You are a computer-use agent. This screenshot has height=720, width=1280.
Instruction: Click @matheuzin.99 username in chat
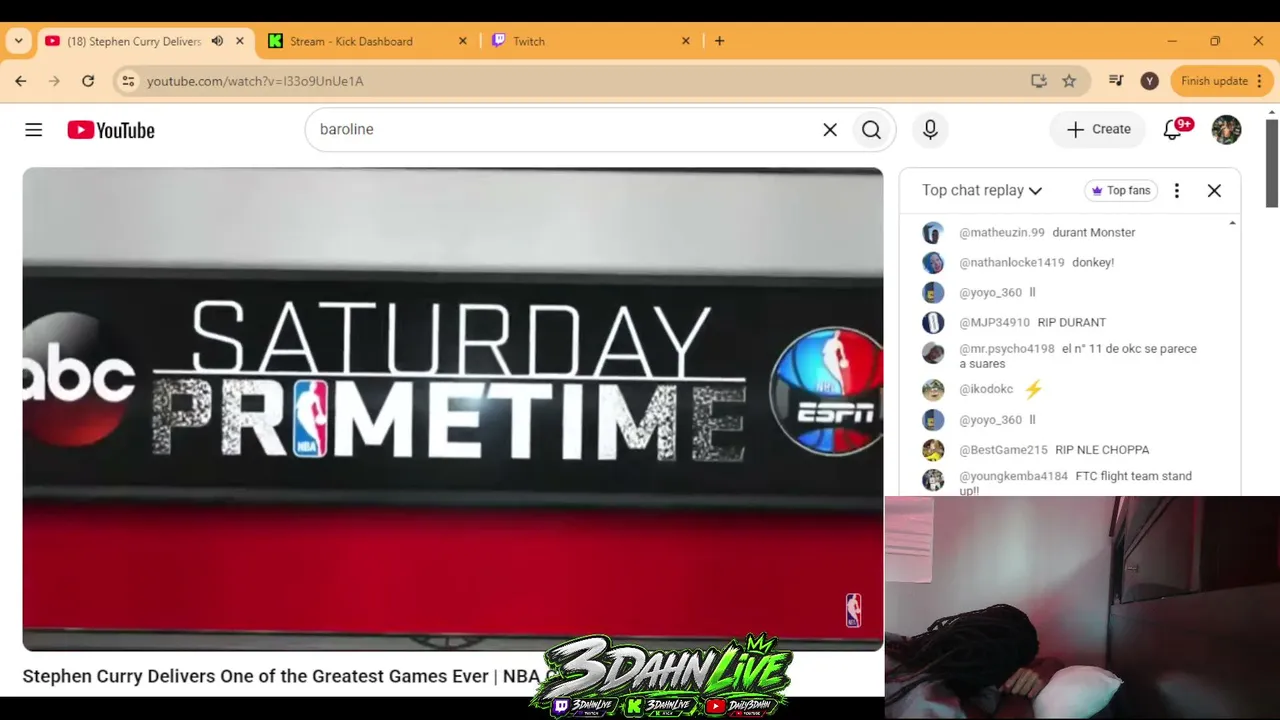coord(1002,233)
